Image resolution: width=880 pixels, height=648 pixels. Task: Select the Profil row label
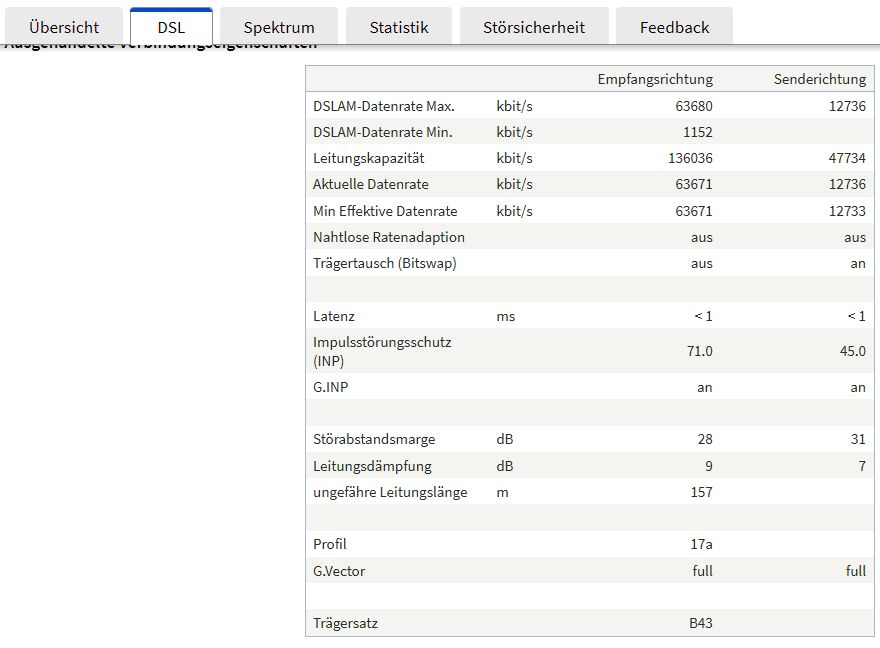329,544
